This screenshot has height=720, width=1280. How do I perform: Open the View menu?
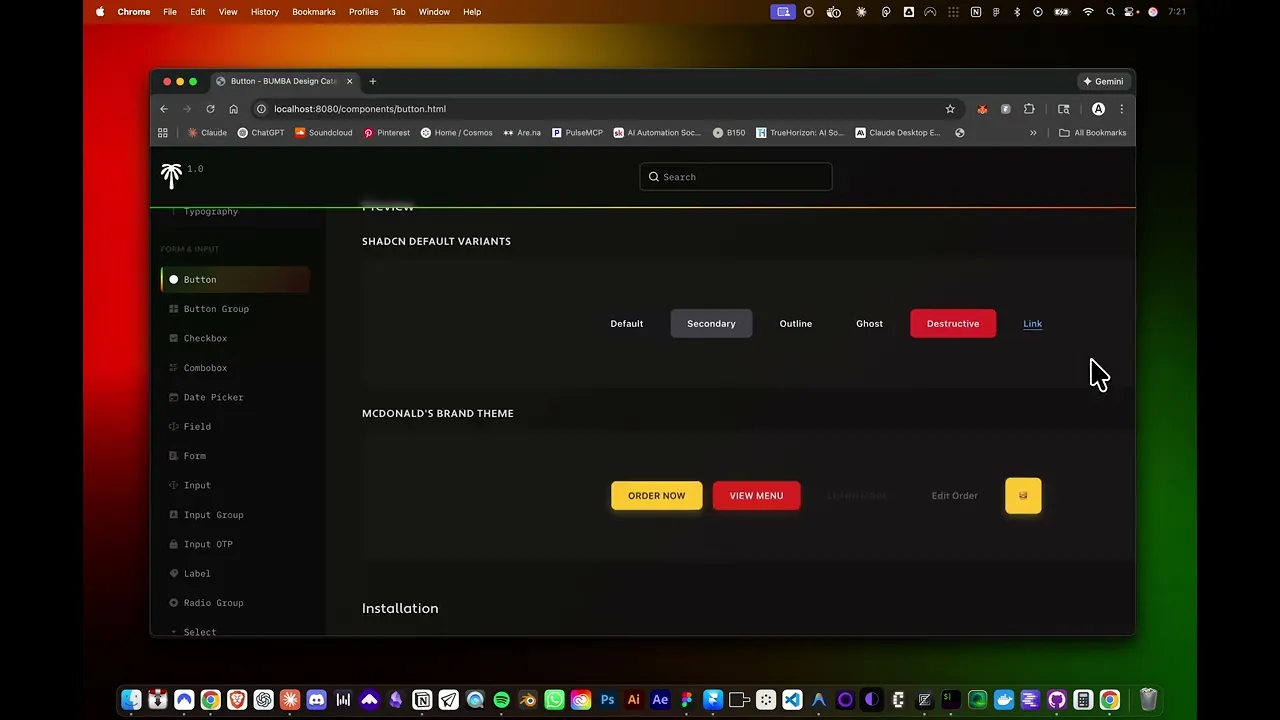tap(228, 12)
